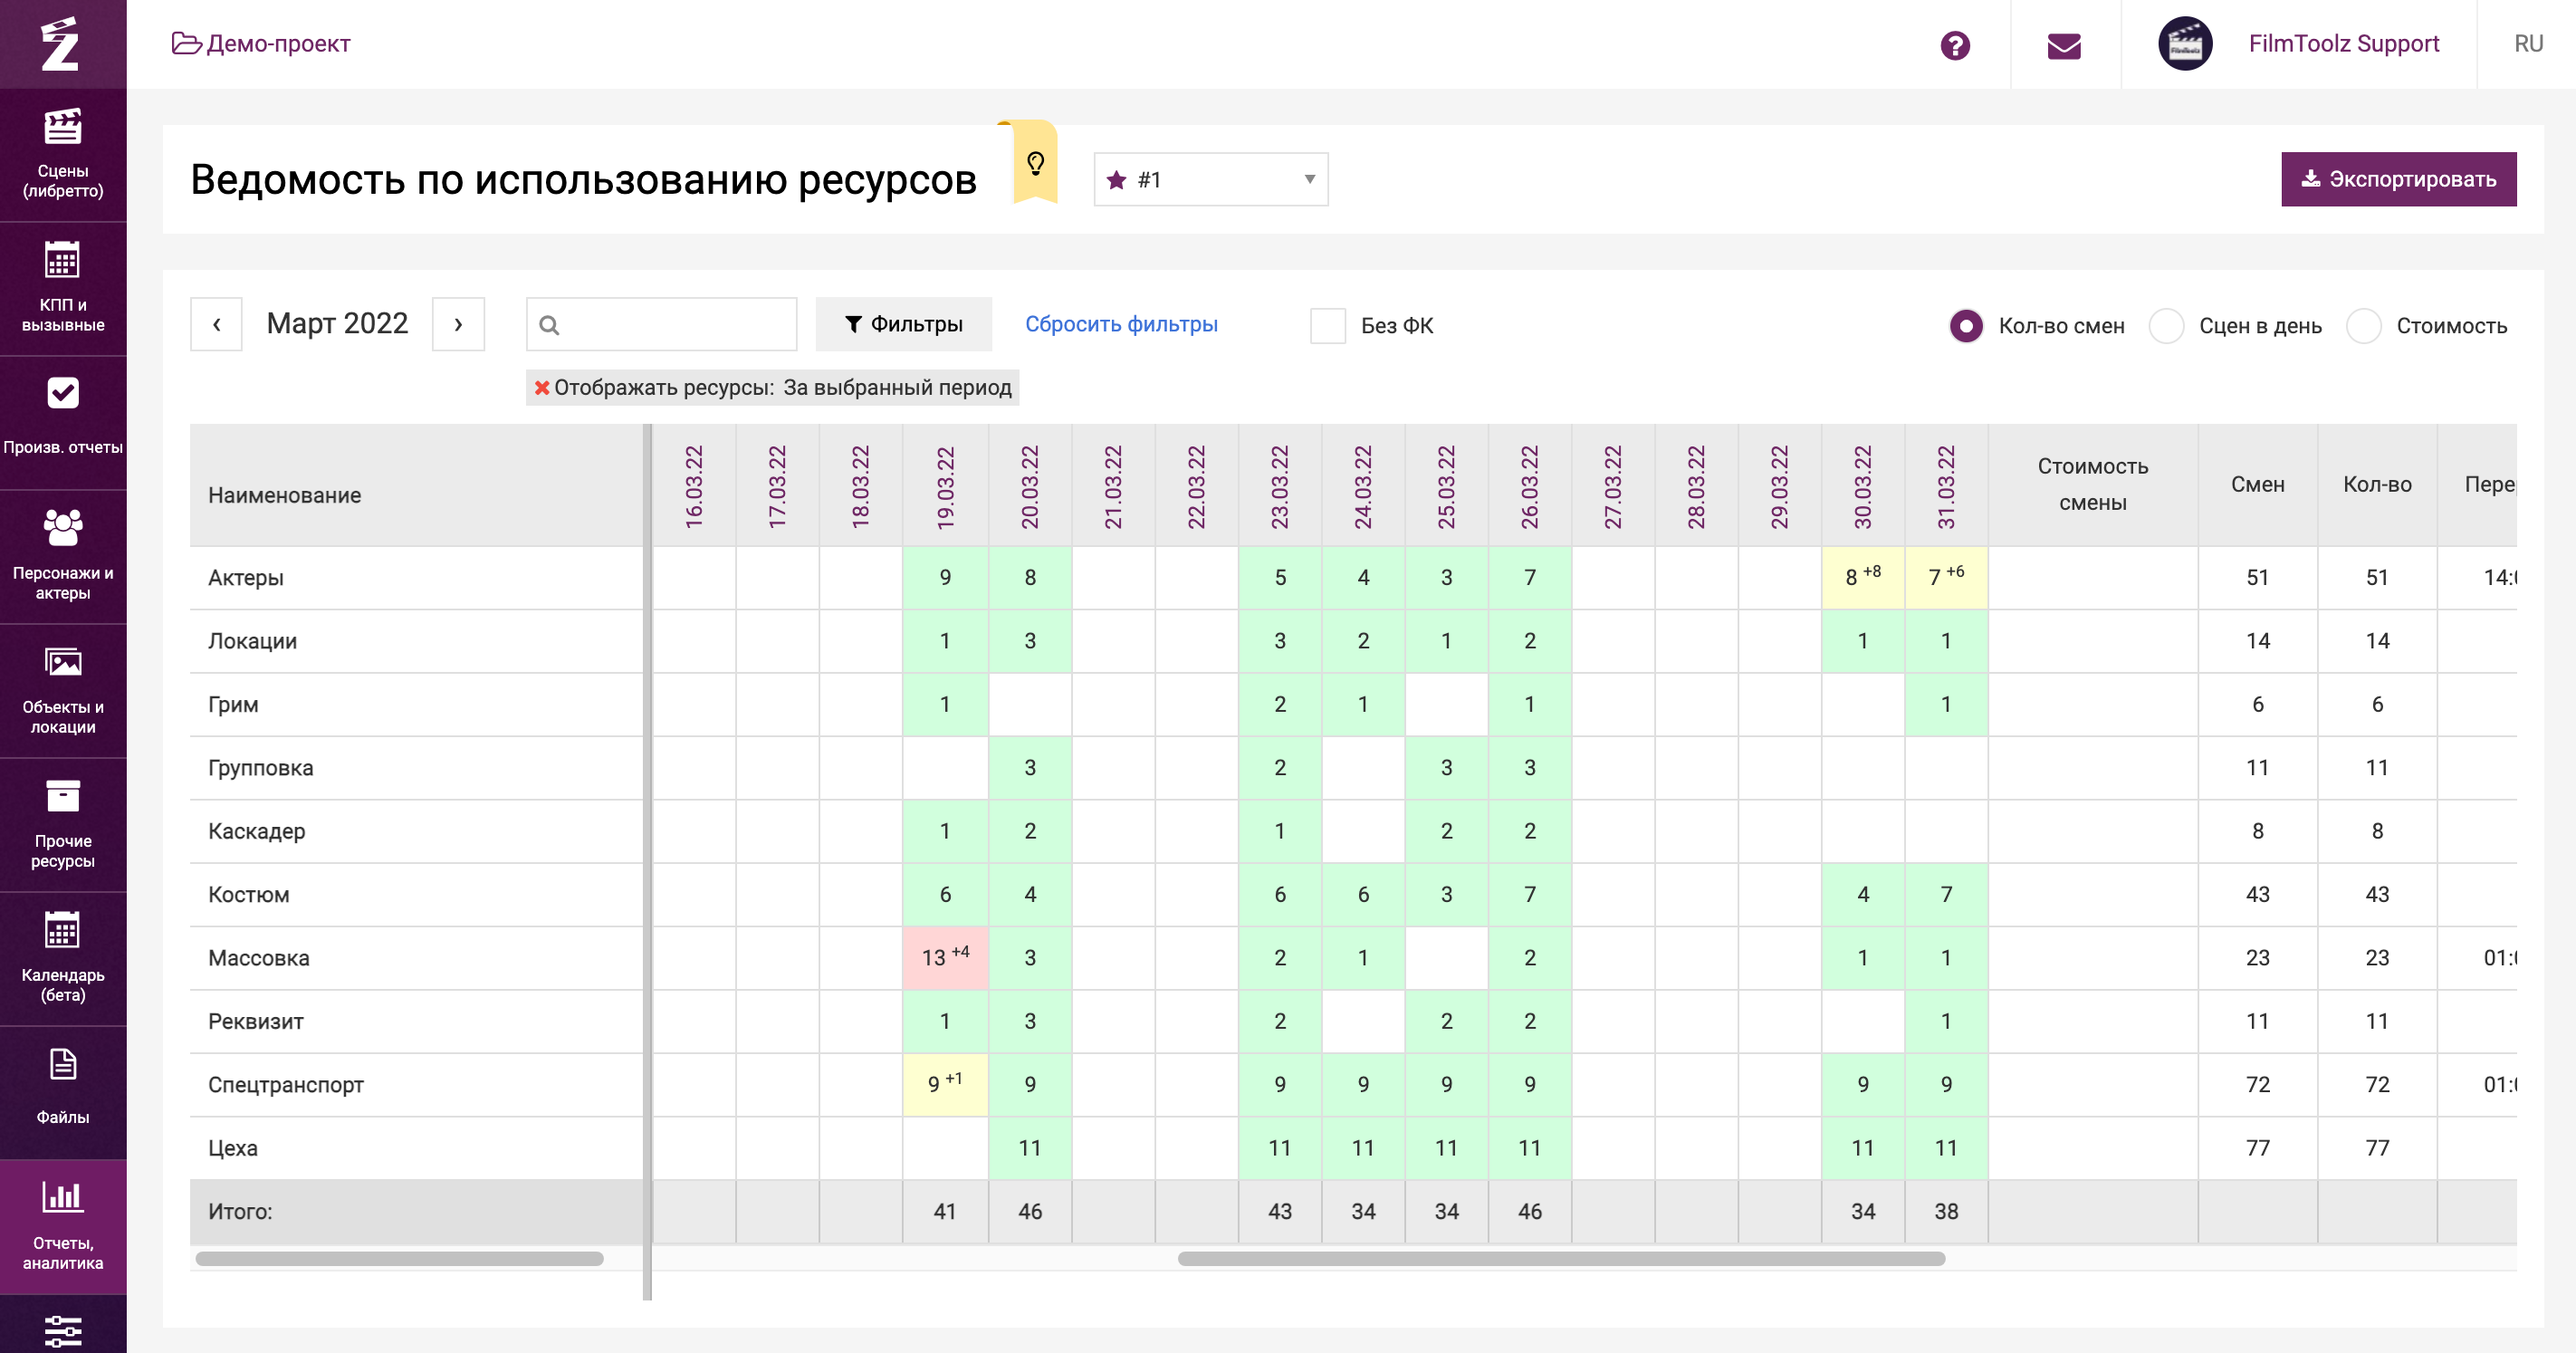
Task: Open the RU language selector
Action: tap(2527, 44)
